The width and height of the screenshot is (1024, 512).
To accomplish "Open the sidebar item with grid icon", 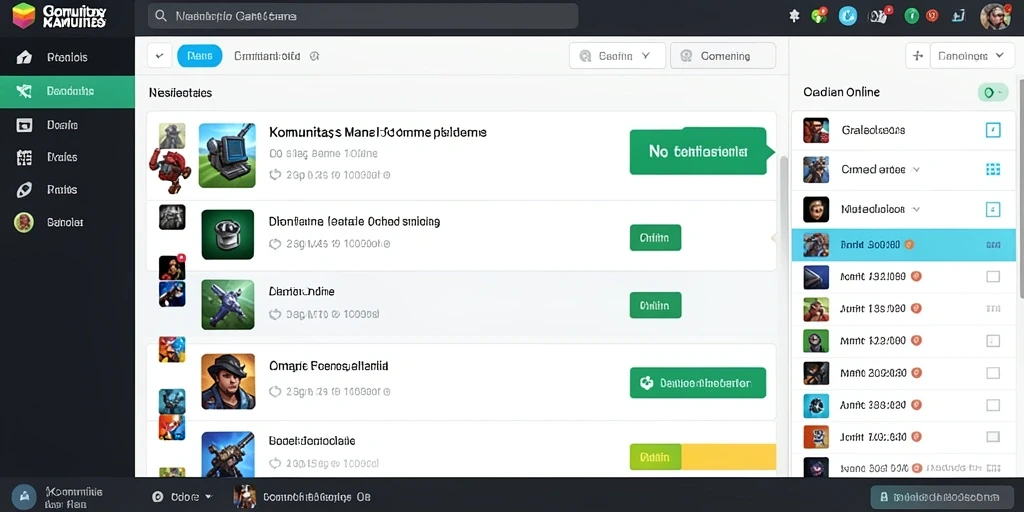I will click(67, 157).
